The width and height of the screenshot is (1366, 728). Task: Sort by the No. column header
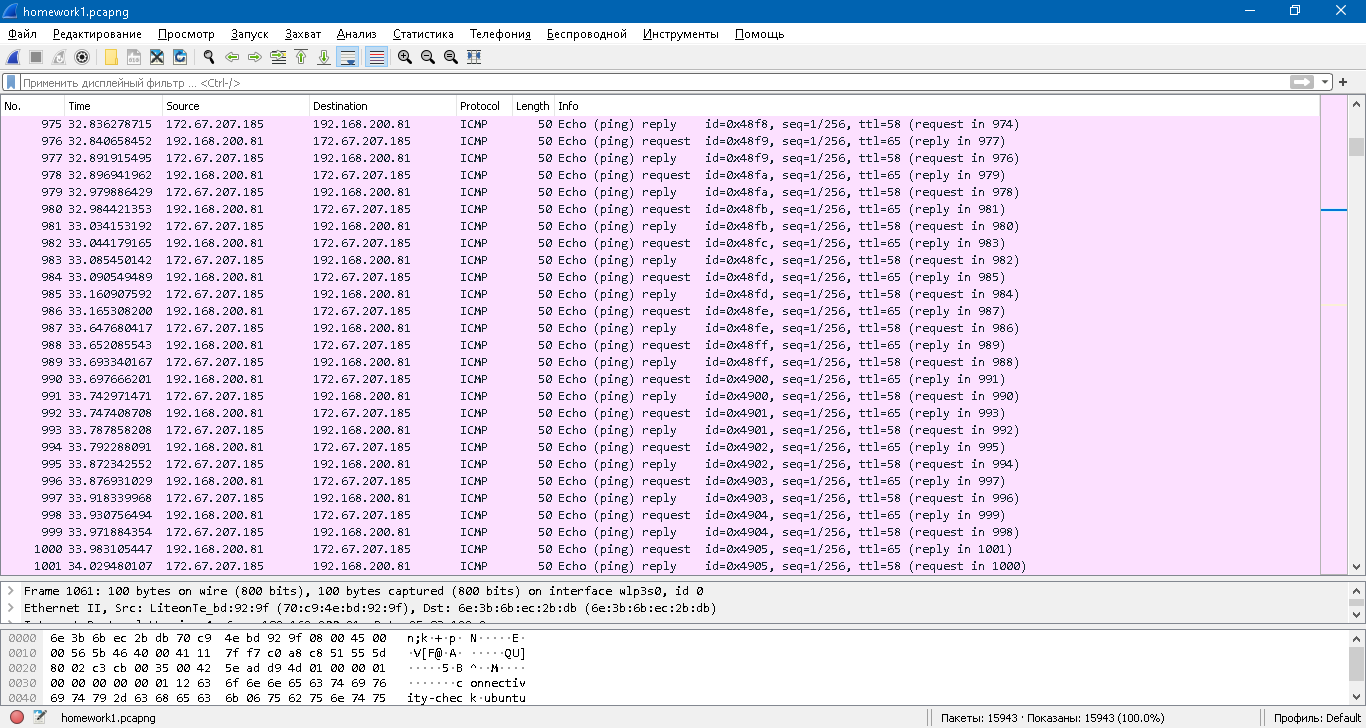pos(32,106)
